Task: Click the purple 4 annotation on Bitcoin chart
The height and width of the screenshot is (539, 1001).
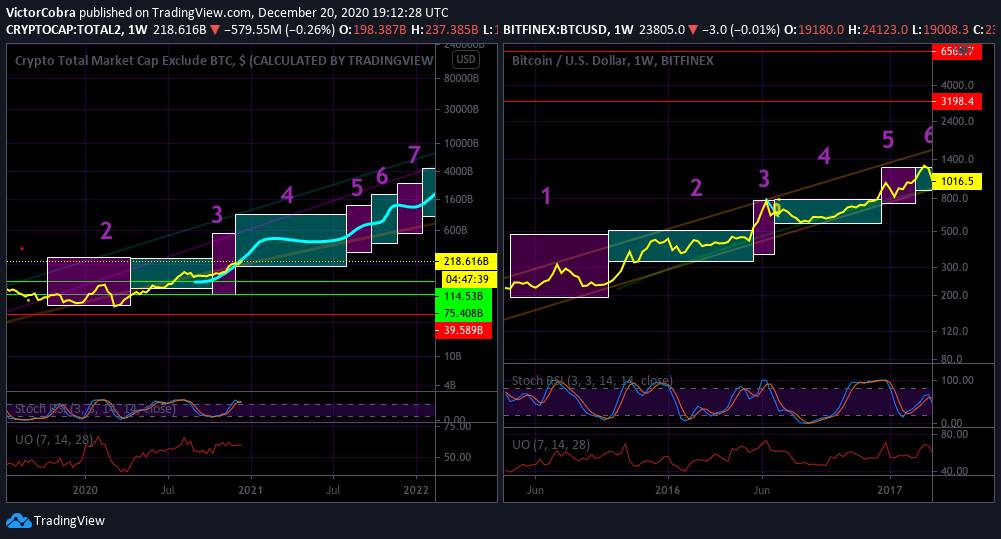Action: tap(824, 156)
